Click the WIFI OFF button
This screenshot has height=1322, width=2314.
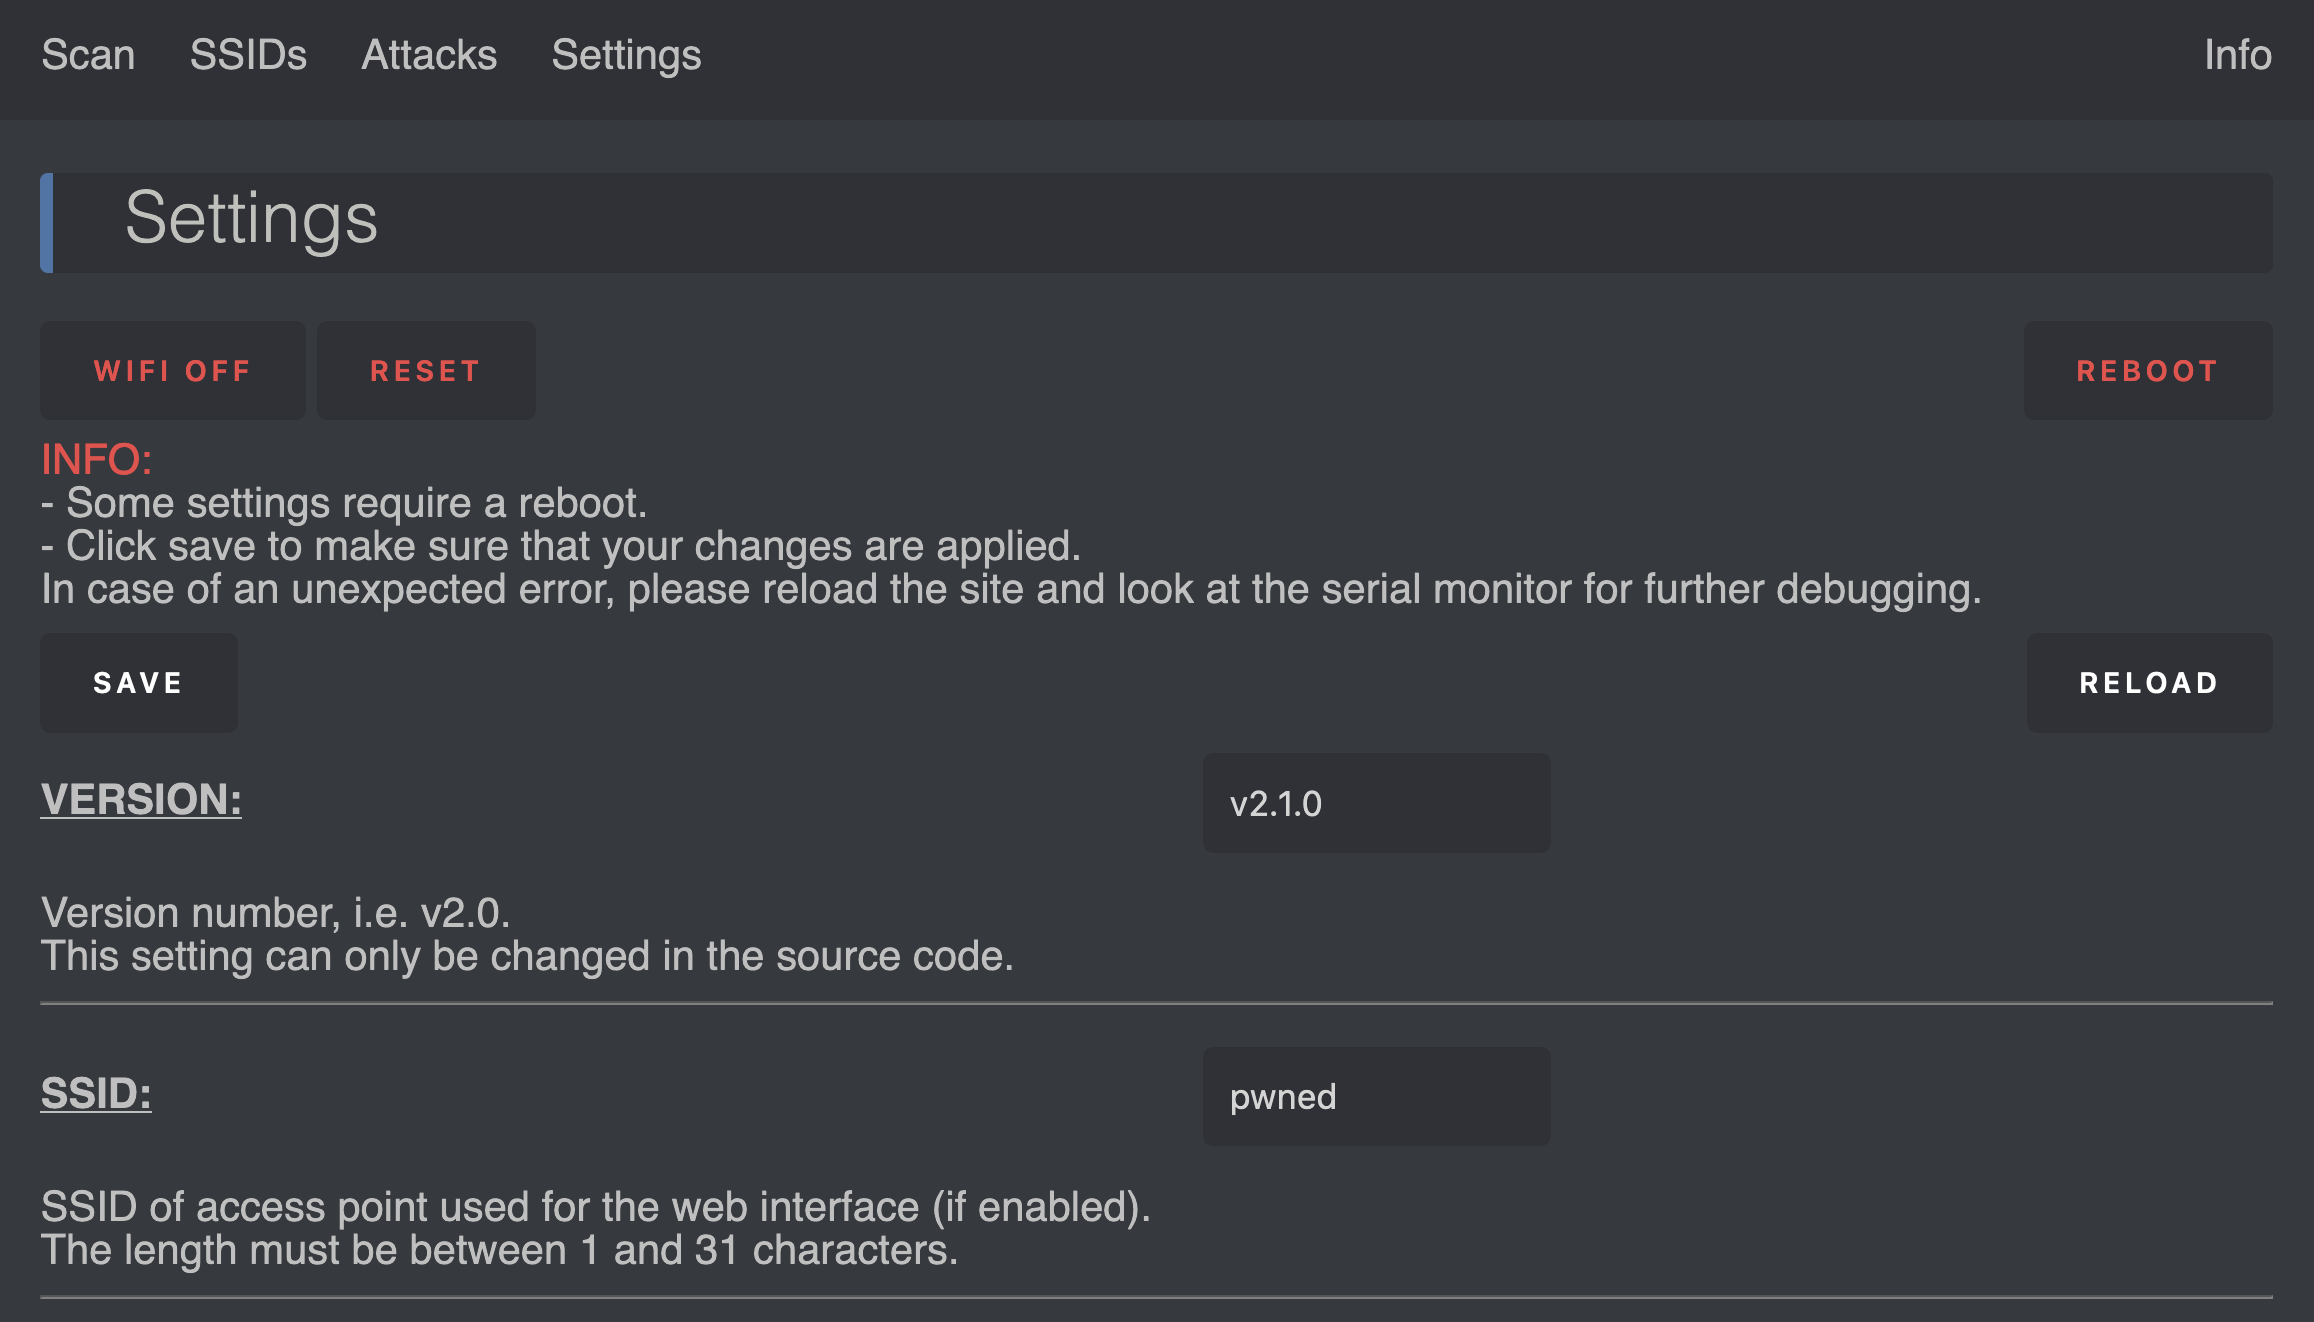point(173,371)
